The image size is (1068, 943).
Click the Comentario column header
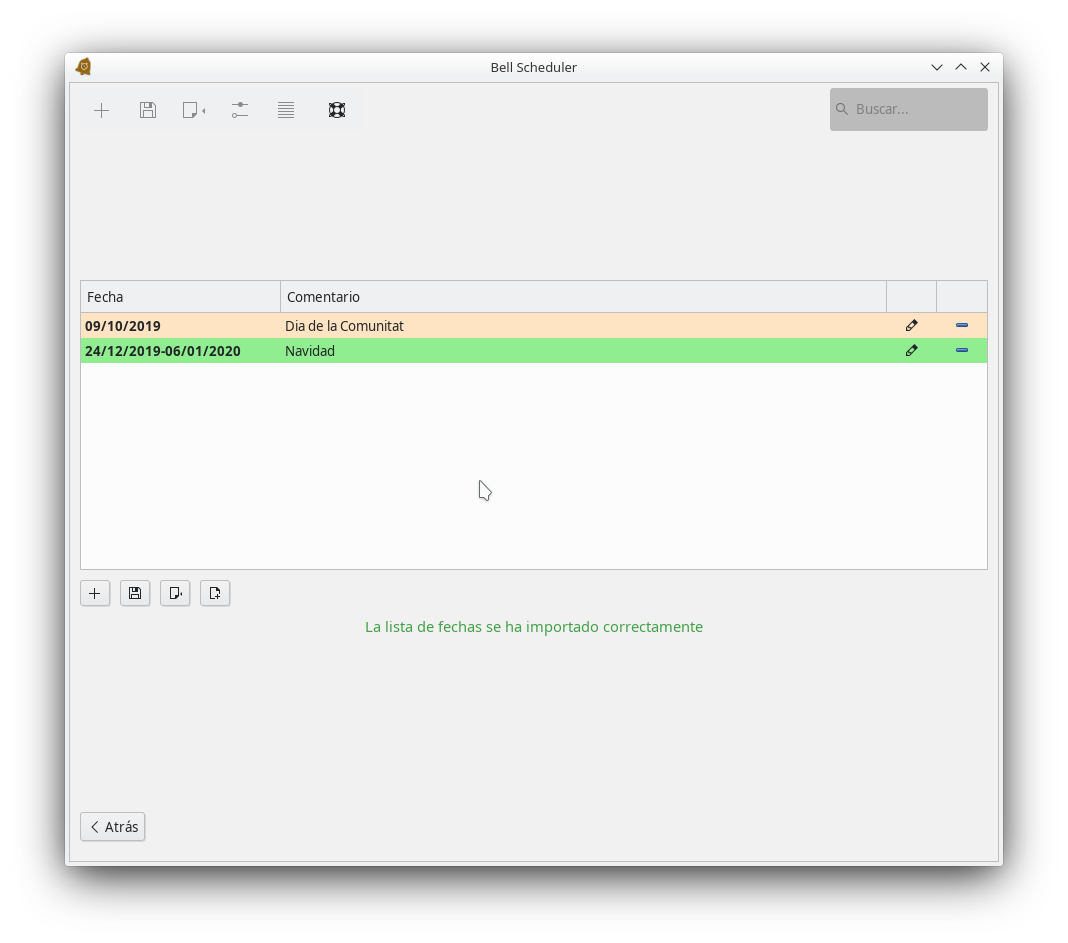(x=582, y=297)
